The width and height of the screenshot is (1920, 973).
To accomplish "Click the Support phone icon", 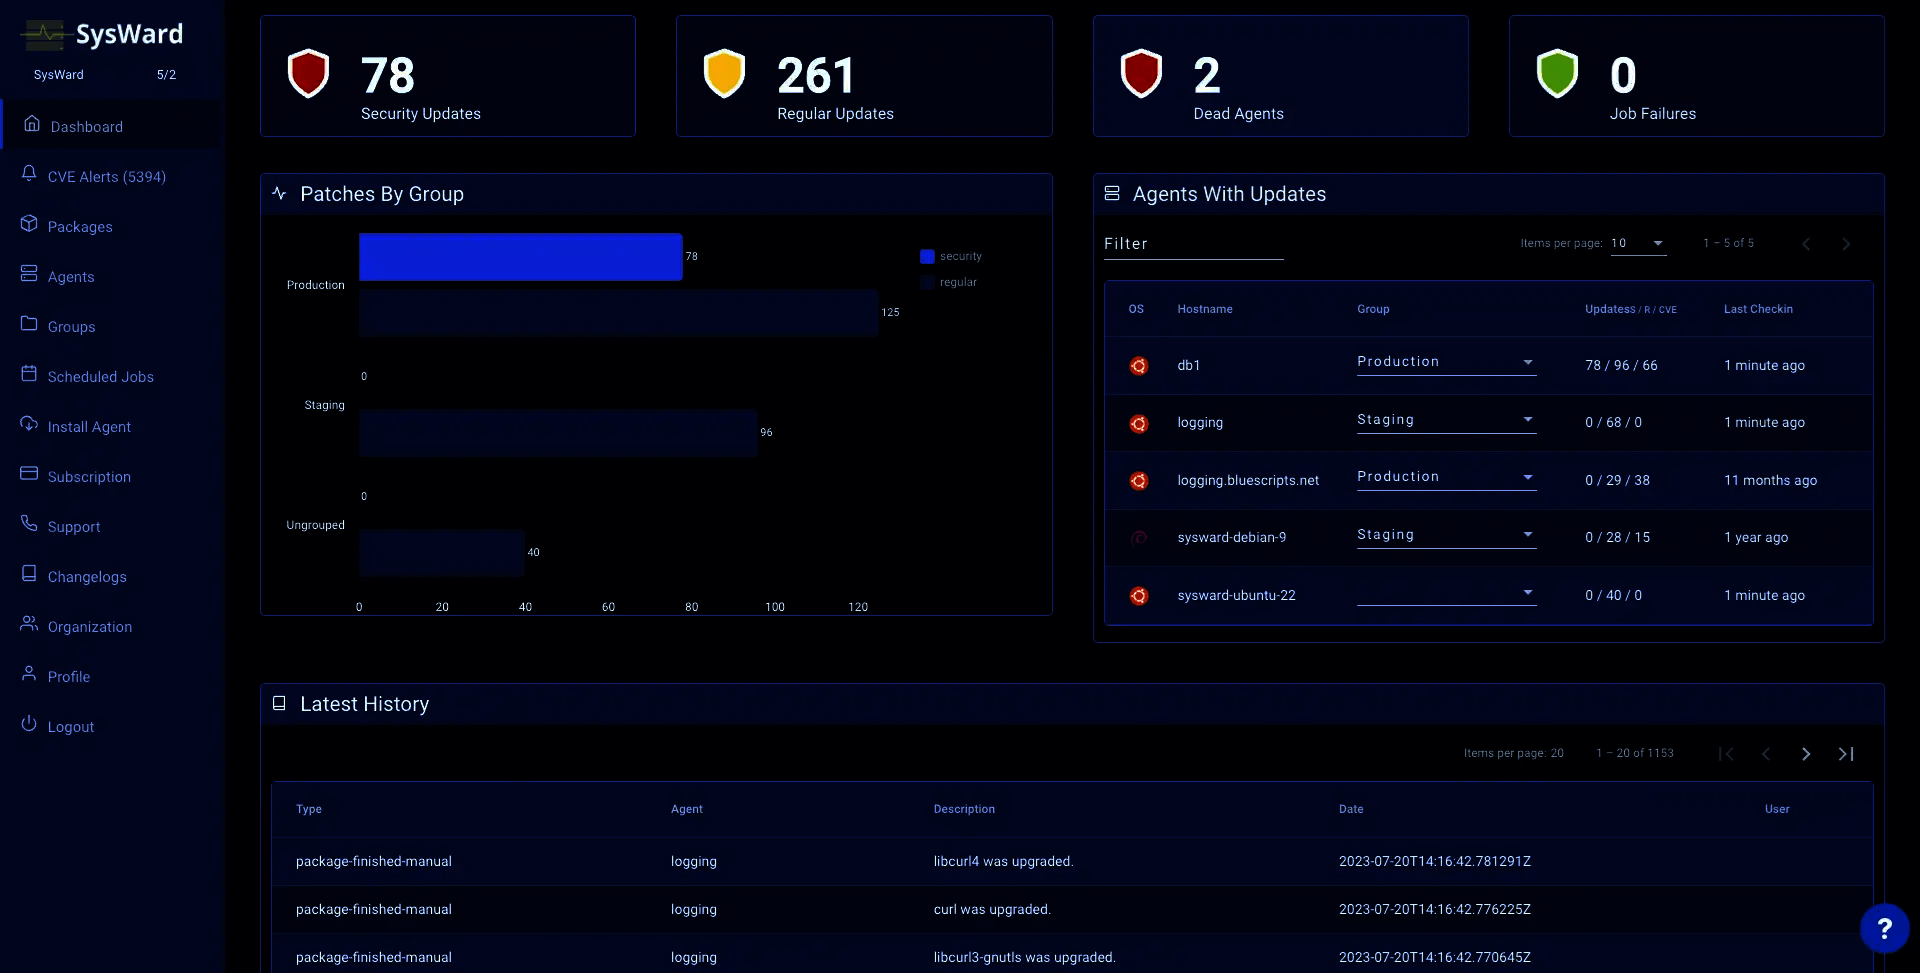I will 30,523.
